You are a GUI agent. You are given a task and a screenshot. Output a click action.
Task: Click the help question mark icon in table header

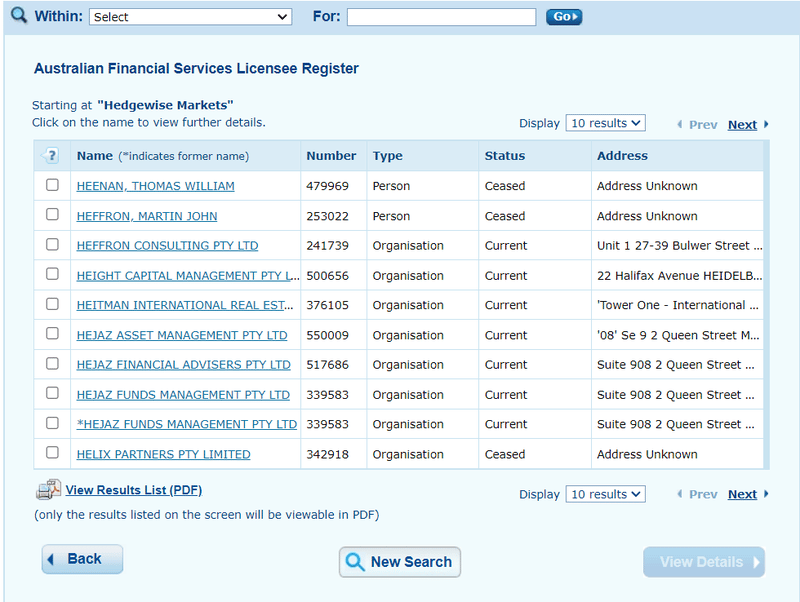click(x=51, y=156)
